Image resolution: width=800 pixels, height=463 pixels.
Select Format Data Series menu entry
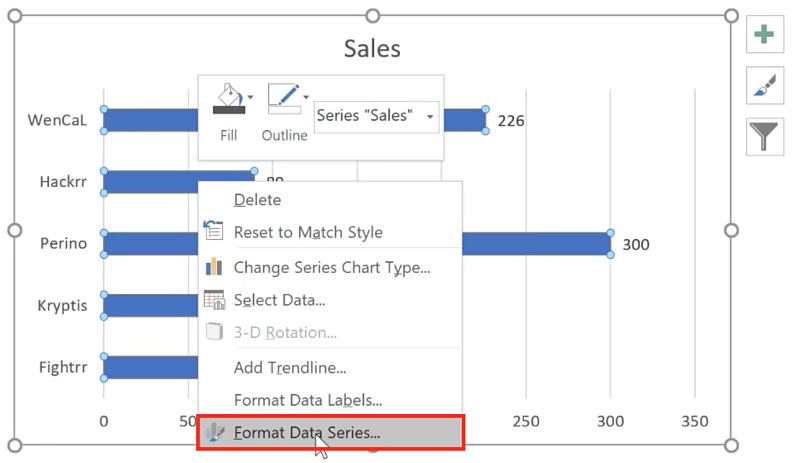coord(306,433)
